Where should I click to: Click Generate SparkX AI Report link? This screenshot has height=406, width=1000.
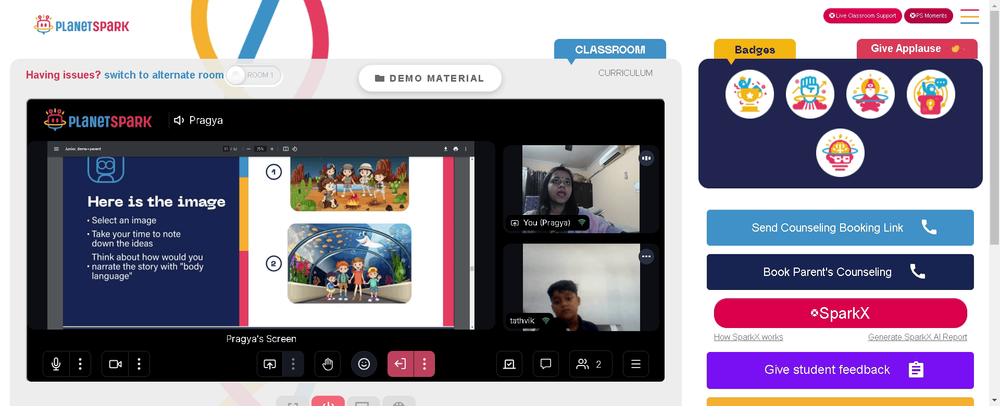(x=917, y=337)
